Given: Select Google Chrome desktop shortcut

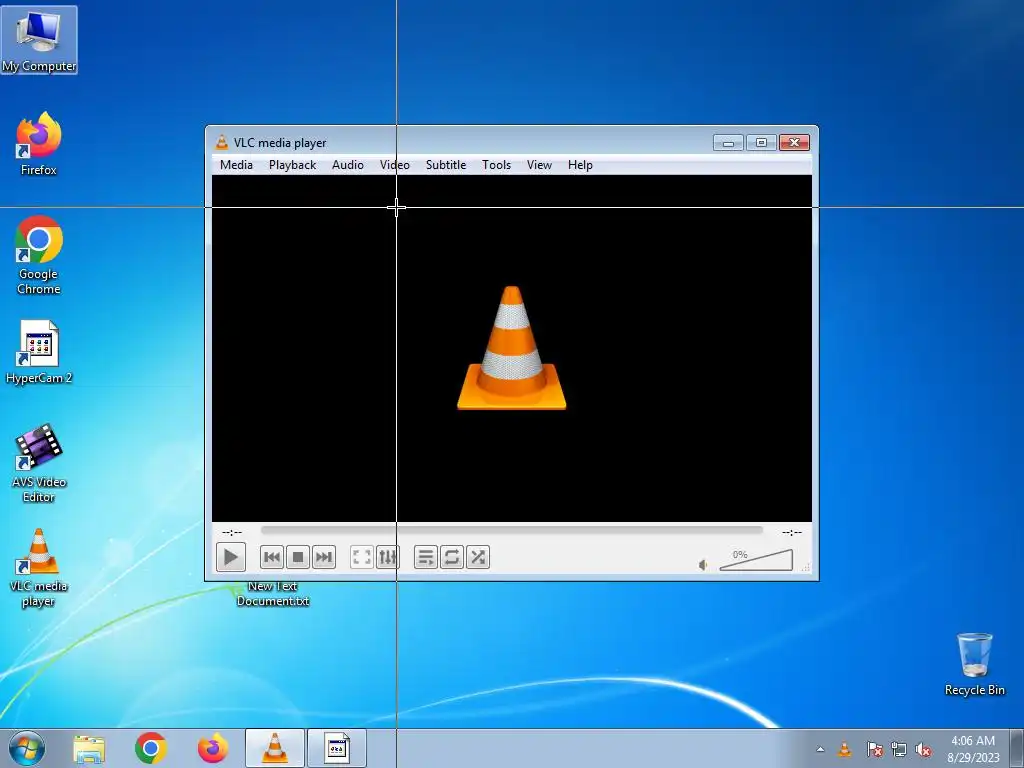Looking at the screenshot, I should coord(39,255).
